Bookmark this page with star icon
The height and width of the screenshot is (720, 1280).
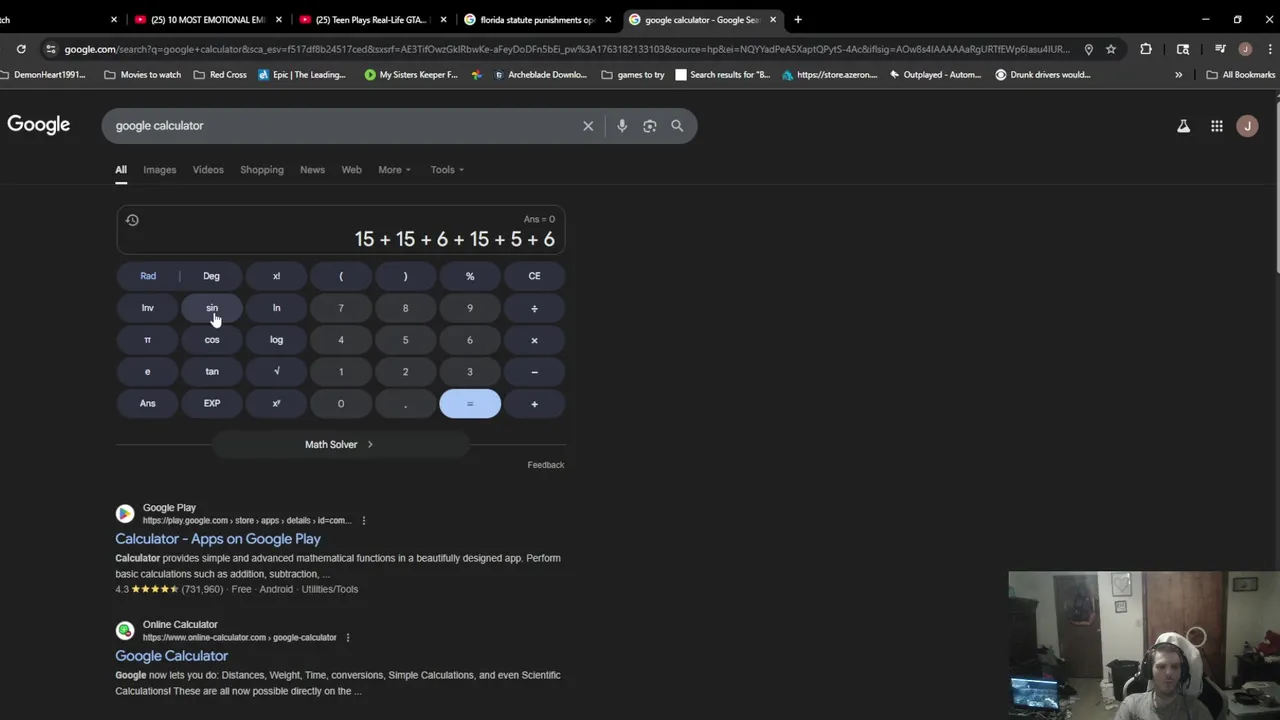(x=1111, y=49)
